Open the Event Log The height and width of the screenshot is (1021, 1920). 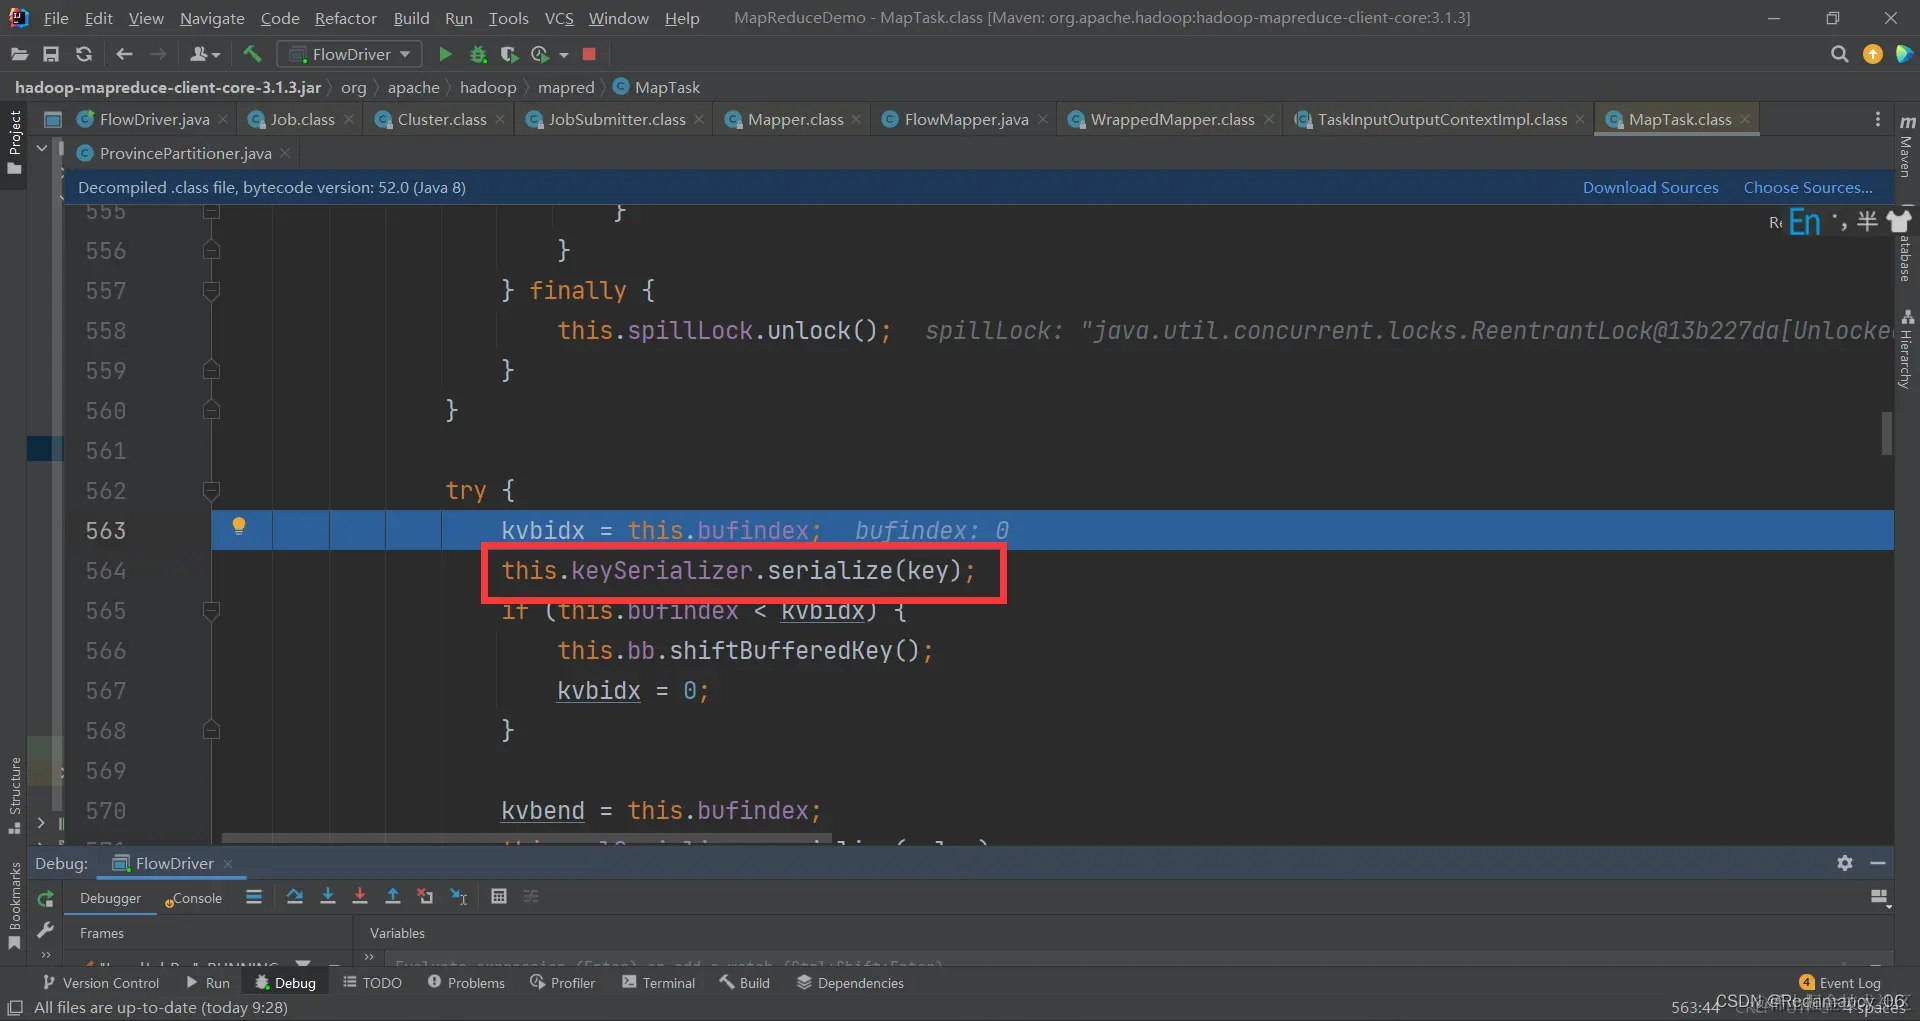tap(1840, 983)
